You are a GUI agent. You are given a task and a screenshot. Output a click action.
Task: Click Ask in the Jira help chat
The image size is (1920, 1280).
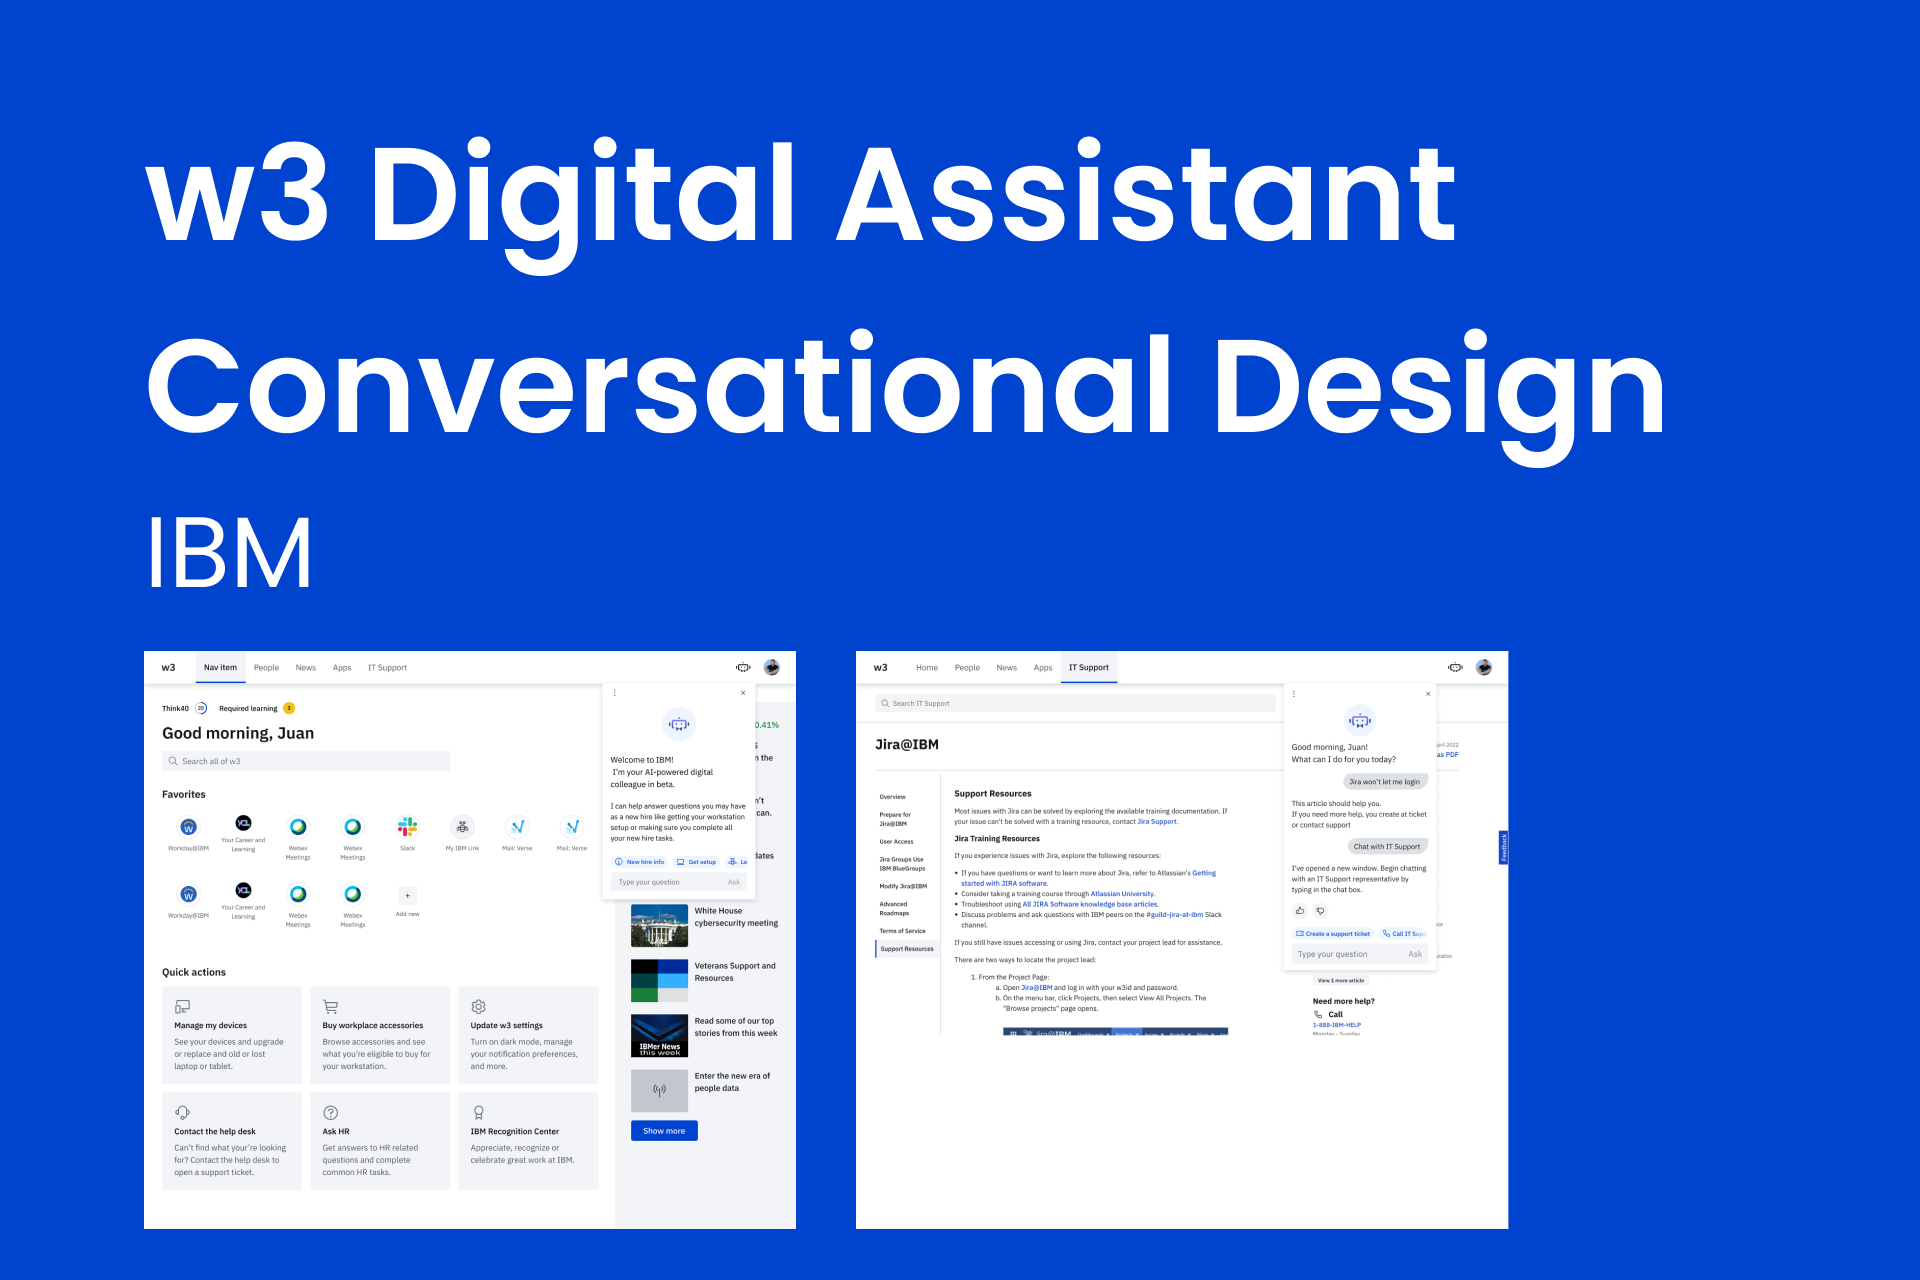click(x=1415, y=954)
